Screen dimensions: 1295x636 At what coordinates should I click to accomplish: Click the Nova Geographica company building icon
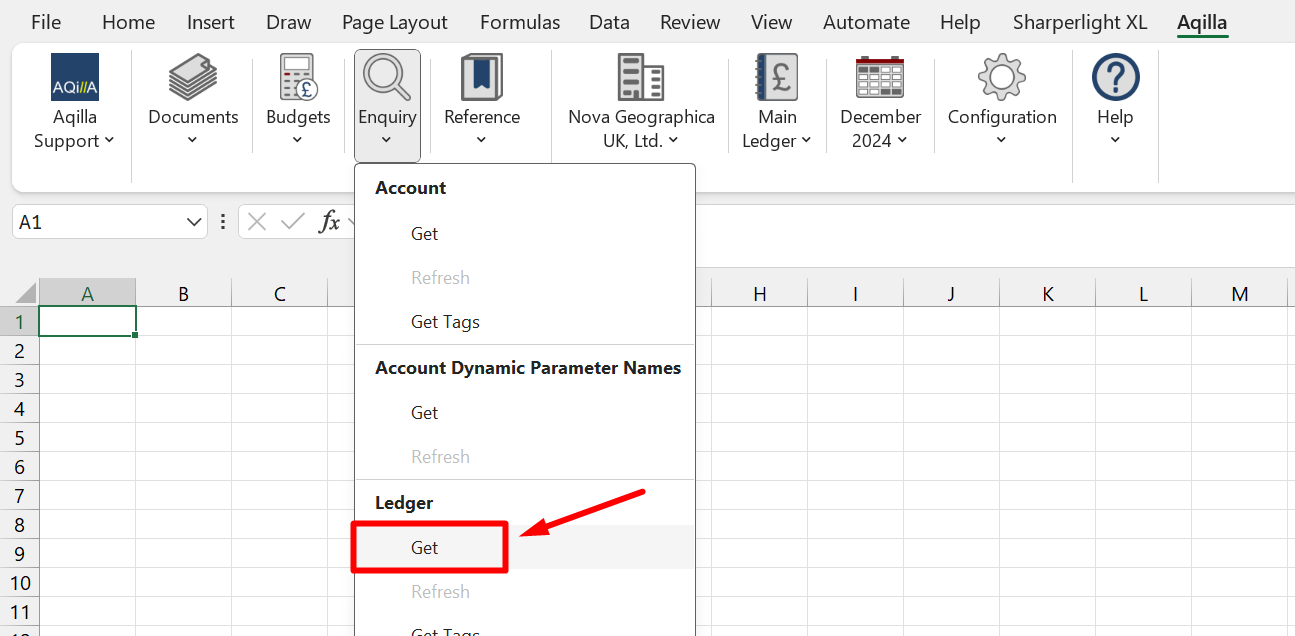click(x=641, y=77)
